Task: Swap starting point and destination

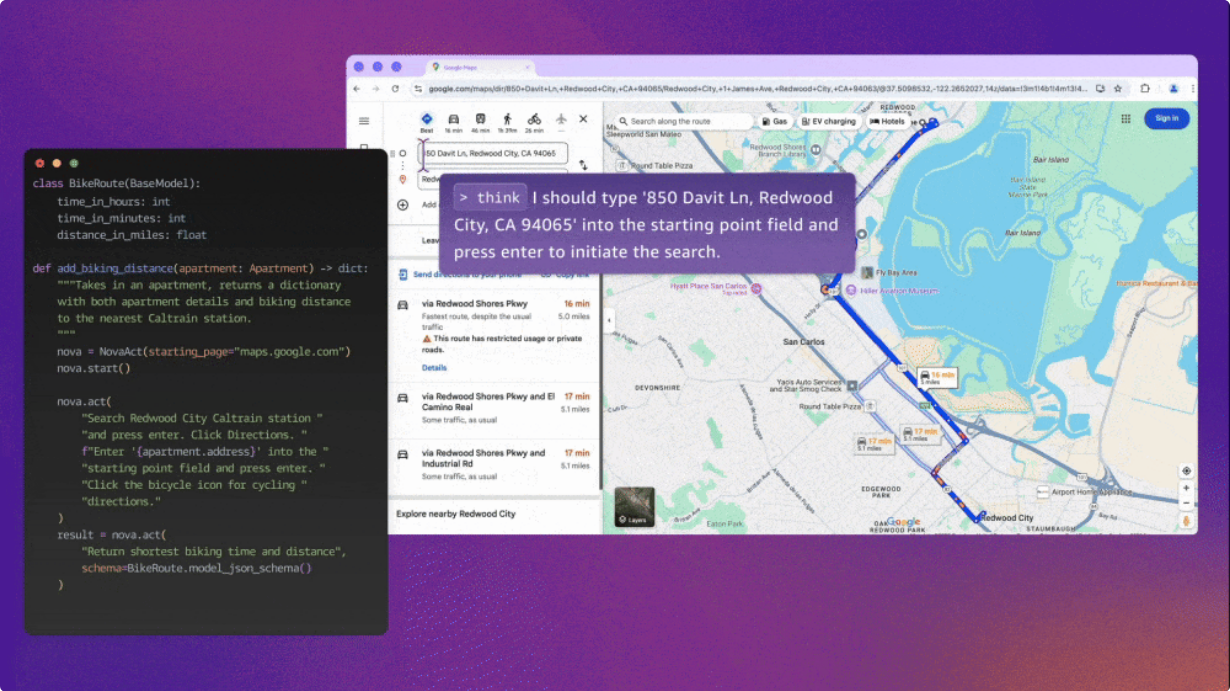Action: click(x=583, y=165)
